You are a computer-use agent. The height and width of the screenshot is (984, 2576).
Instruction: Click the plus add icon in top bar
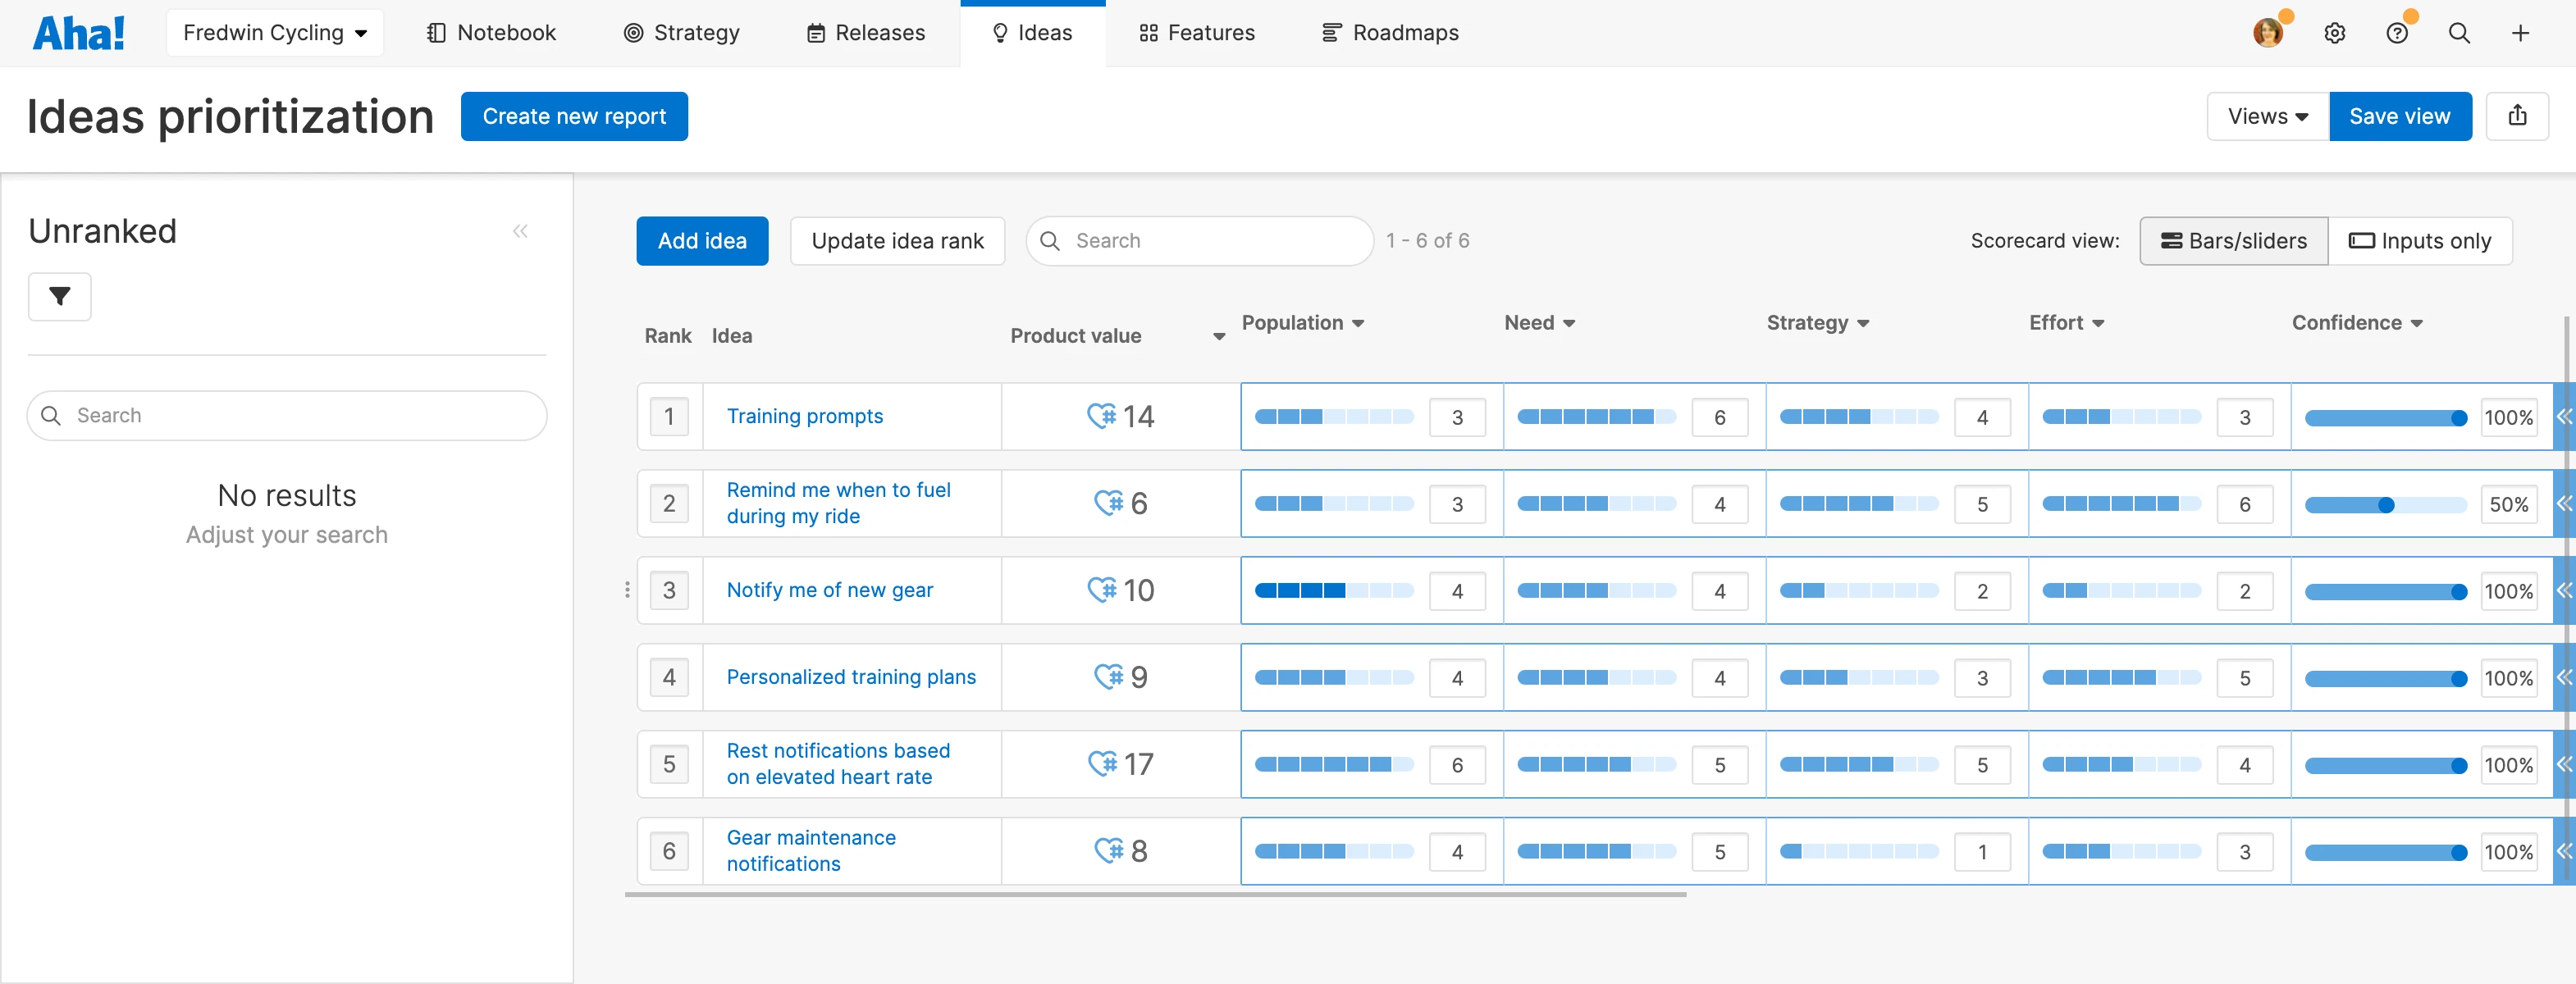coord(2520,33)
